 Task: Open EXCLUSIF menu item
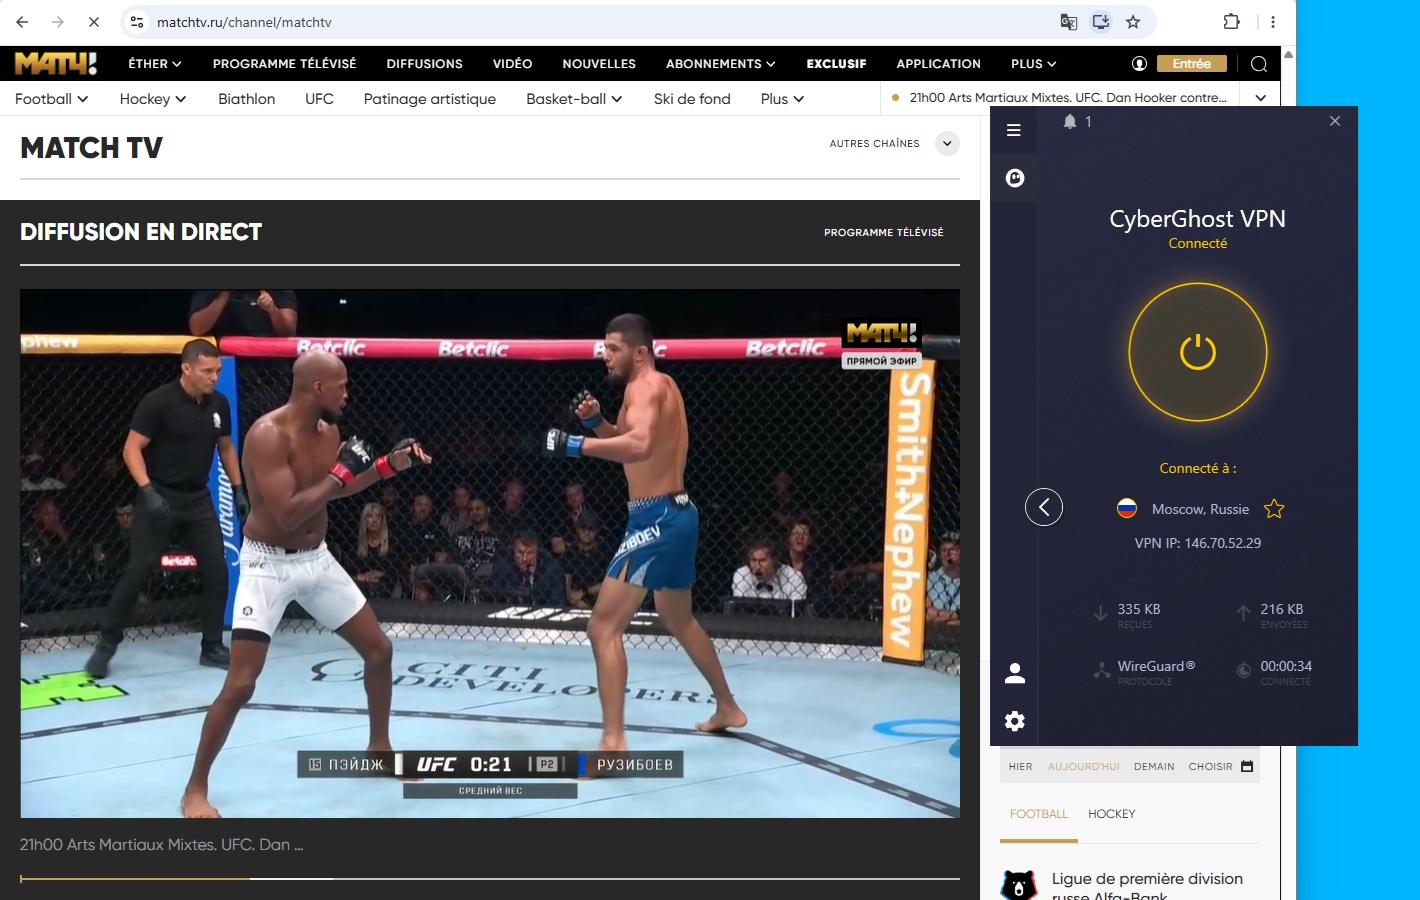(x=836, y=63)
